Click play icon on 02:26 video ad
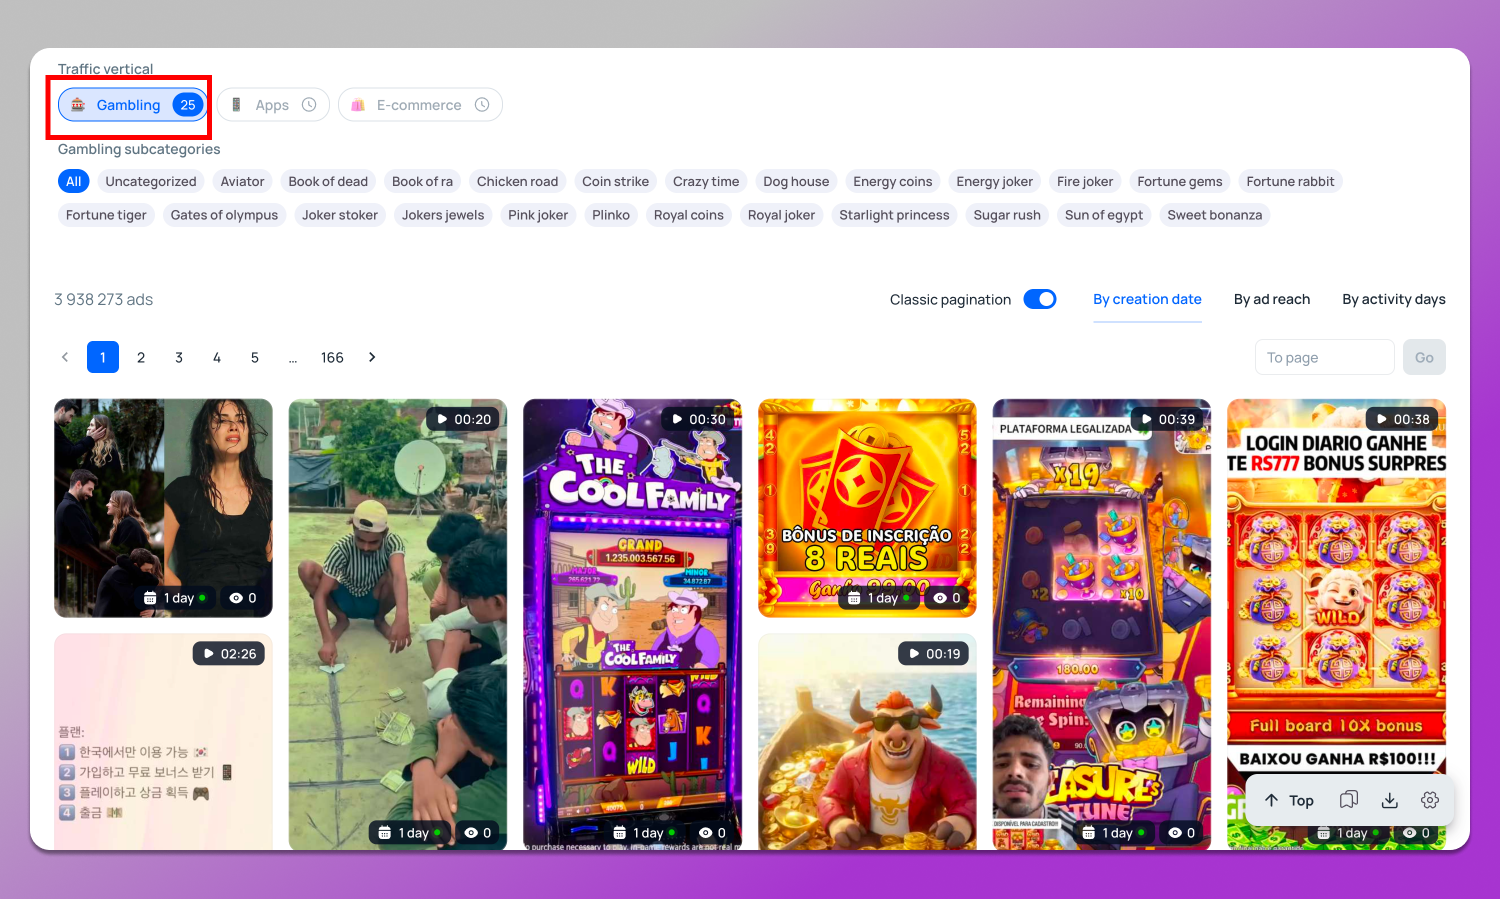This screenshot has height=899, width=1500. tap(209, 654)
